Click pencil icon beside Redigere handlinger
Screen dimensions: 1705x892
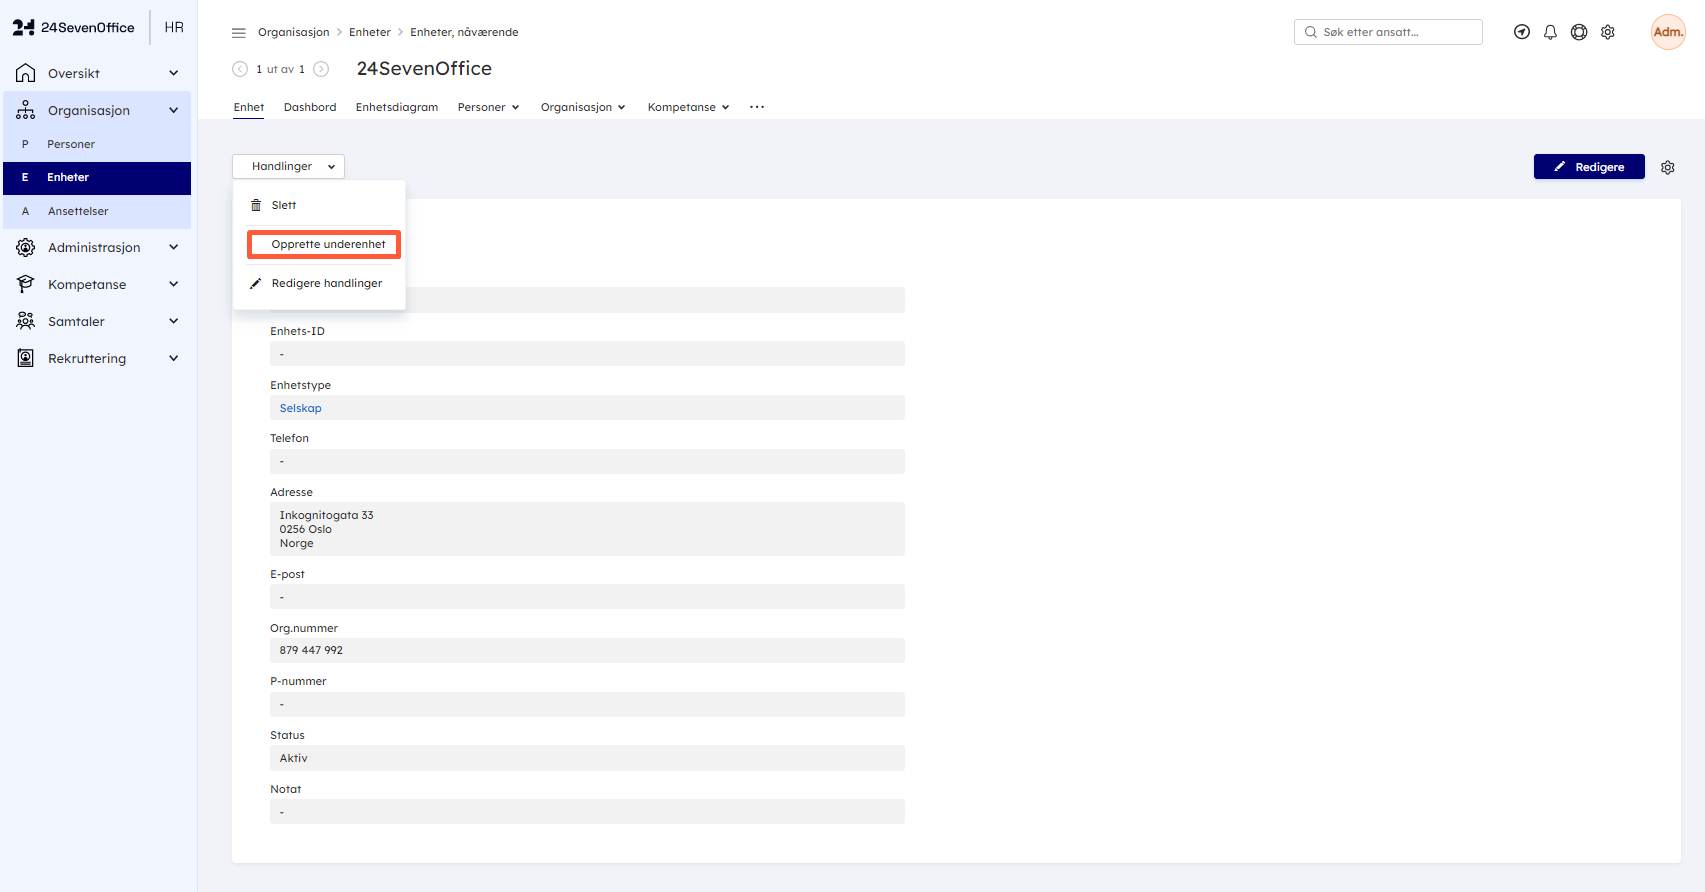[x=256, y=283]
